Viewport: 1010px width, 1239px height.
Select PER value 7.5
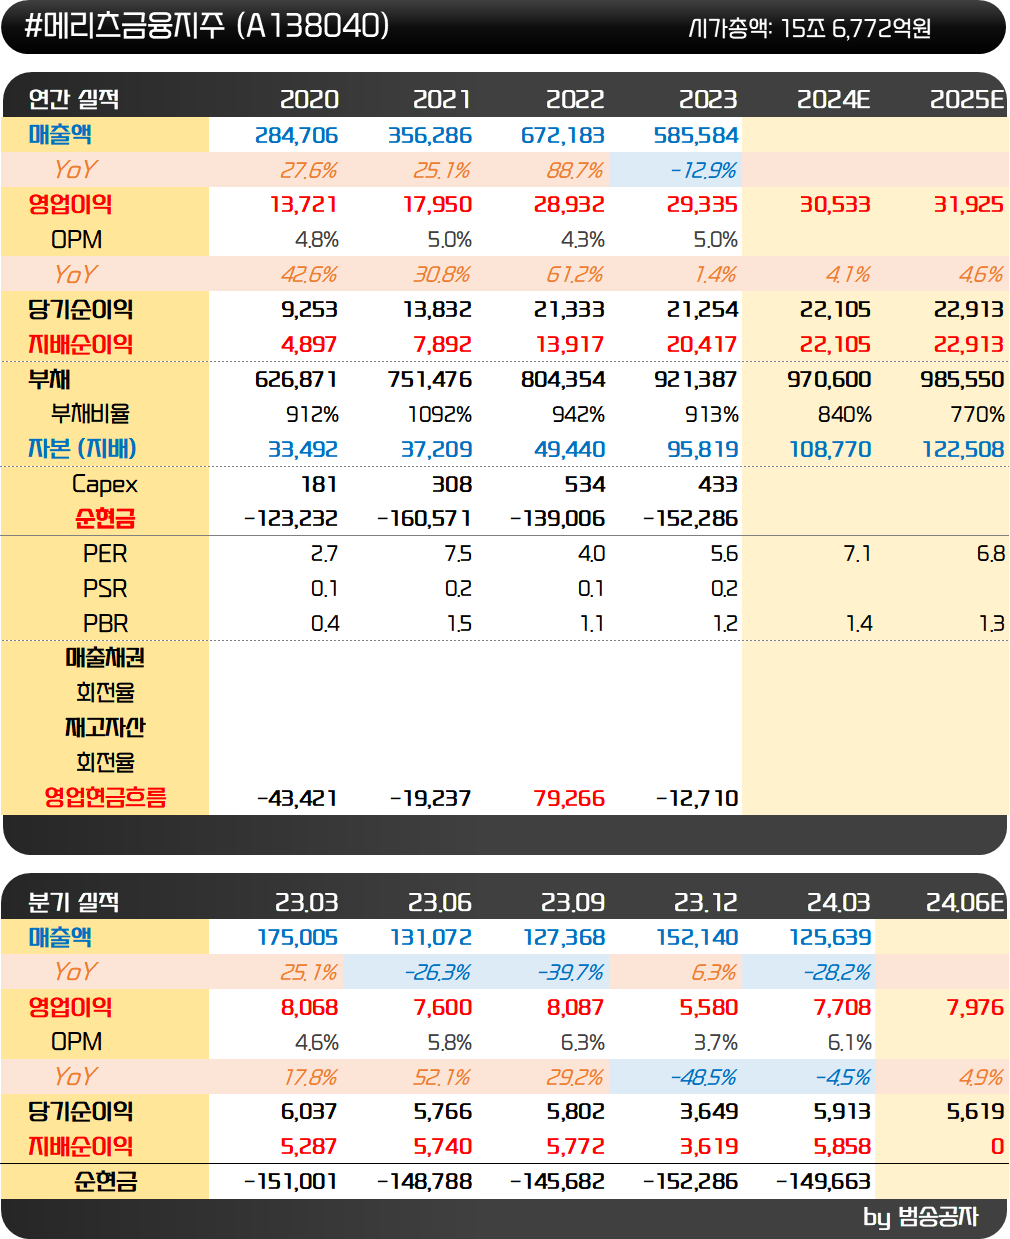tap(458, 554)
